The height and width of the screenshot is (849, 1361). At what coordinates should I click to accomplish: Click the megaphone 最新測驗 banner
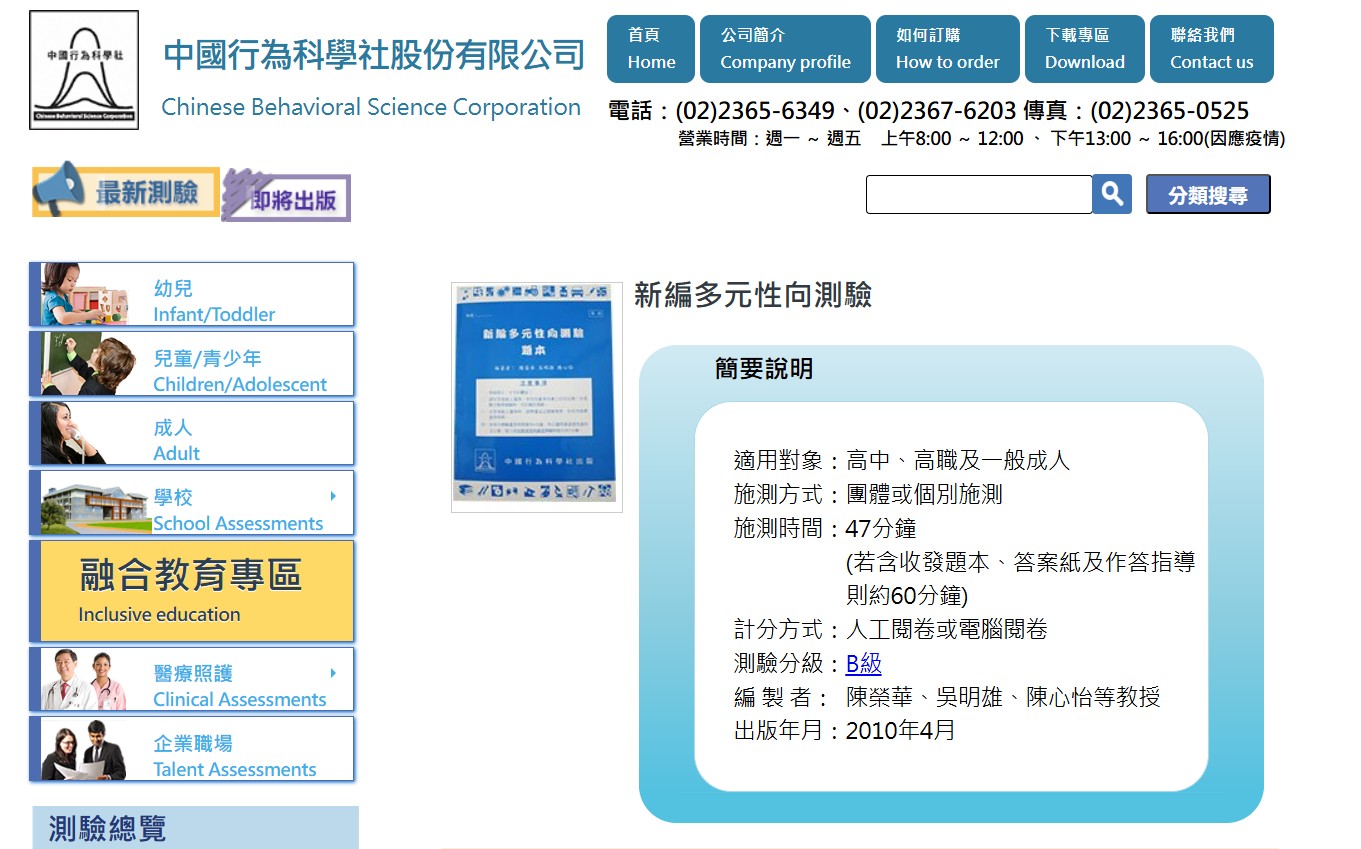pyautogui.click(x=125, y=190)
